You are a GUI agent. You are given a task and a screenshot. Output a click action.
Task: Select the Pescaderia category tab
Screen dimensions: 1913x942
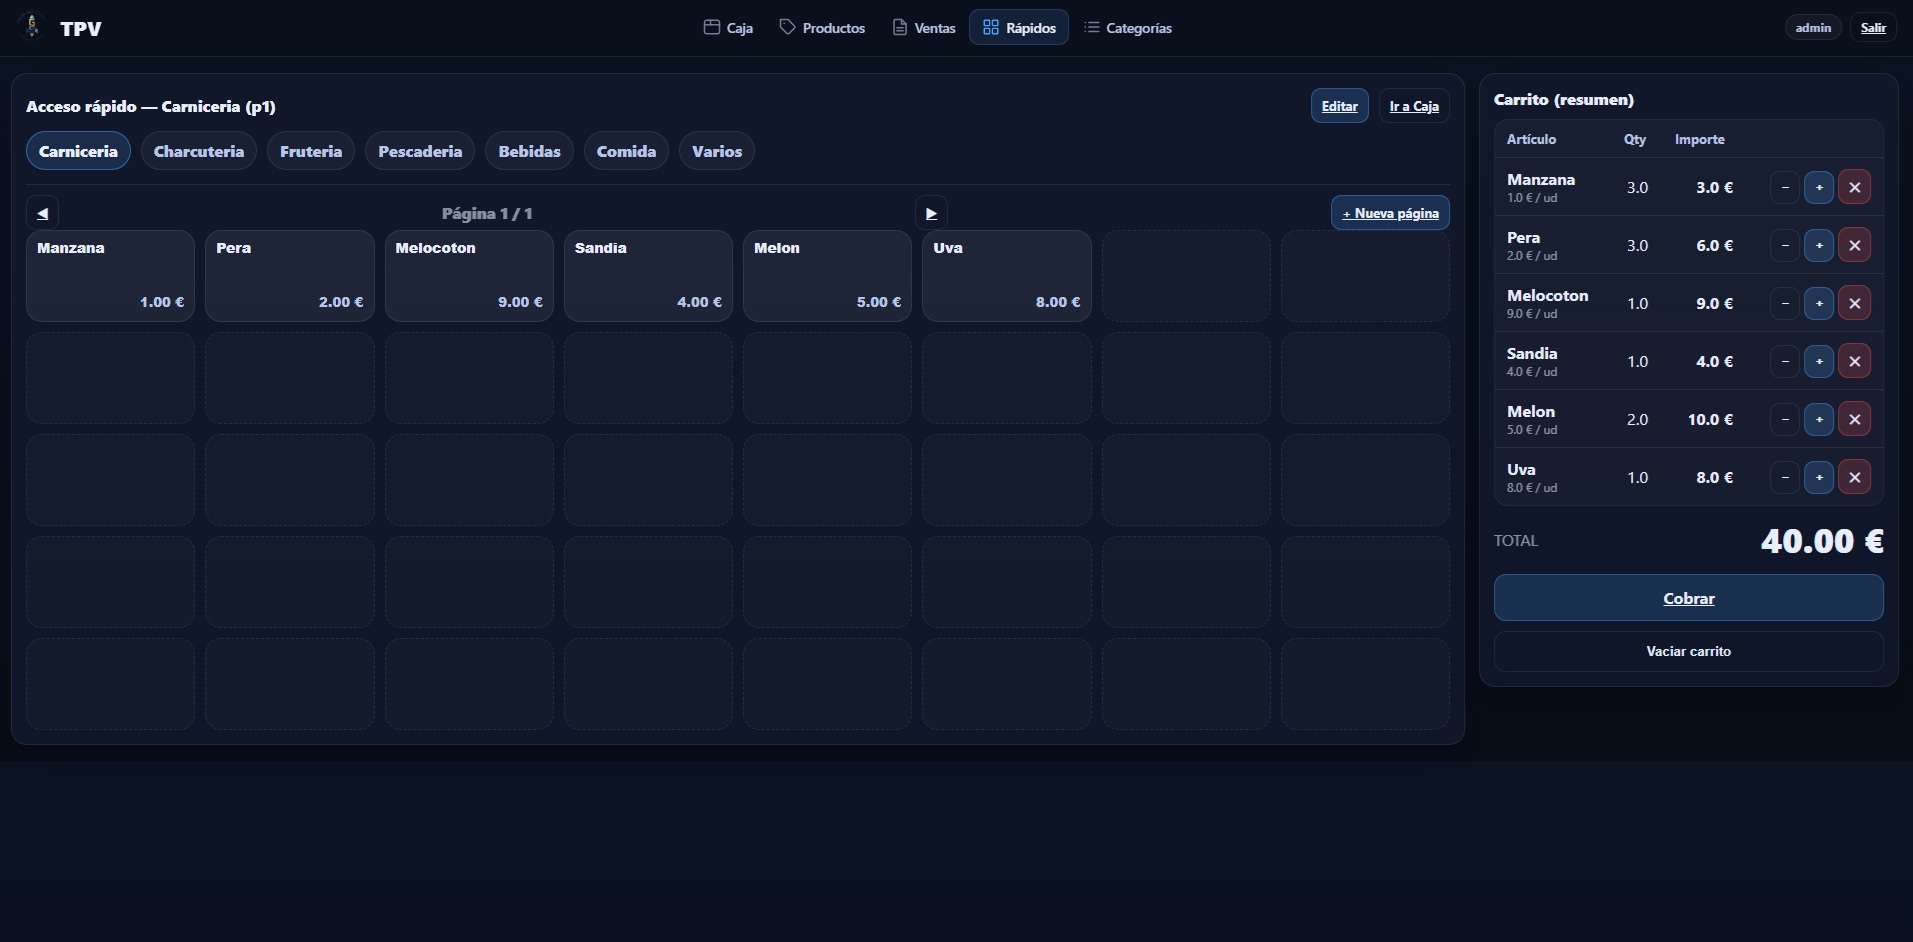point(420,150)
